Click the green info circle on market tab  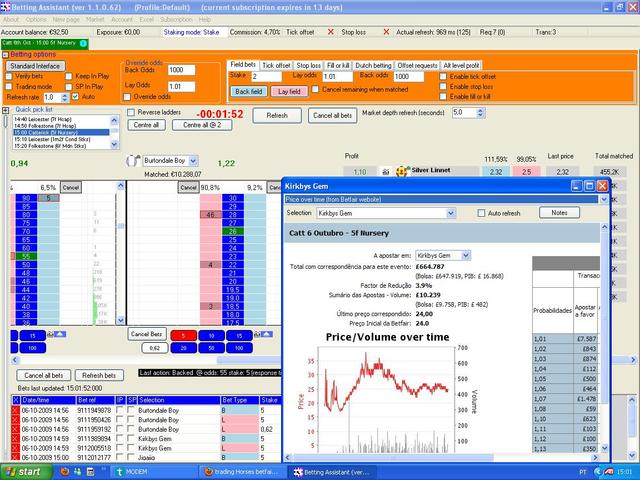click(x=83, y=43)
